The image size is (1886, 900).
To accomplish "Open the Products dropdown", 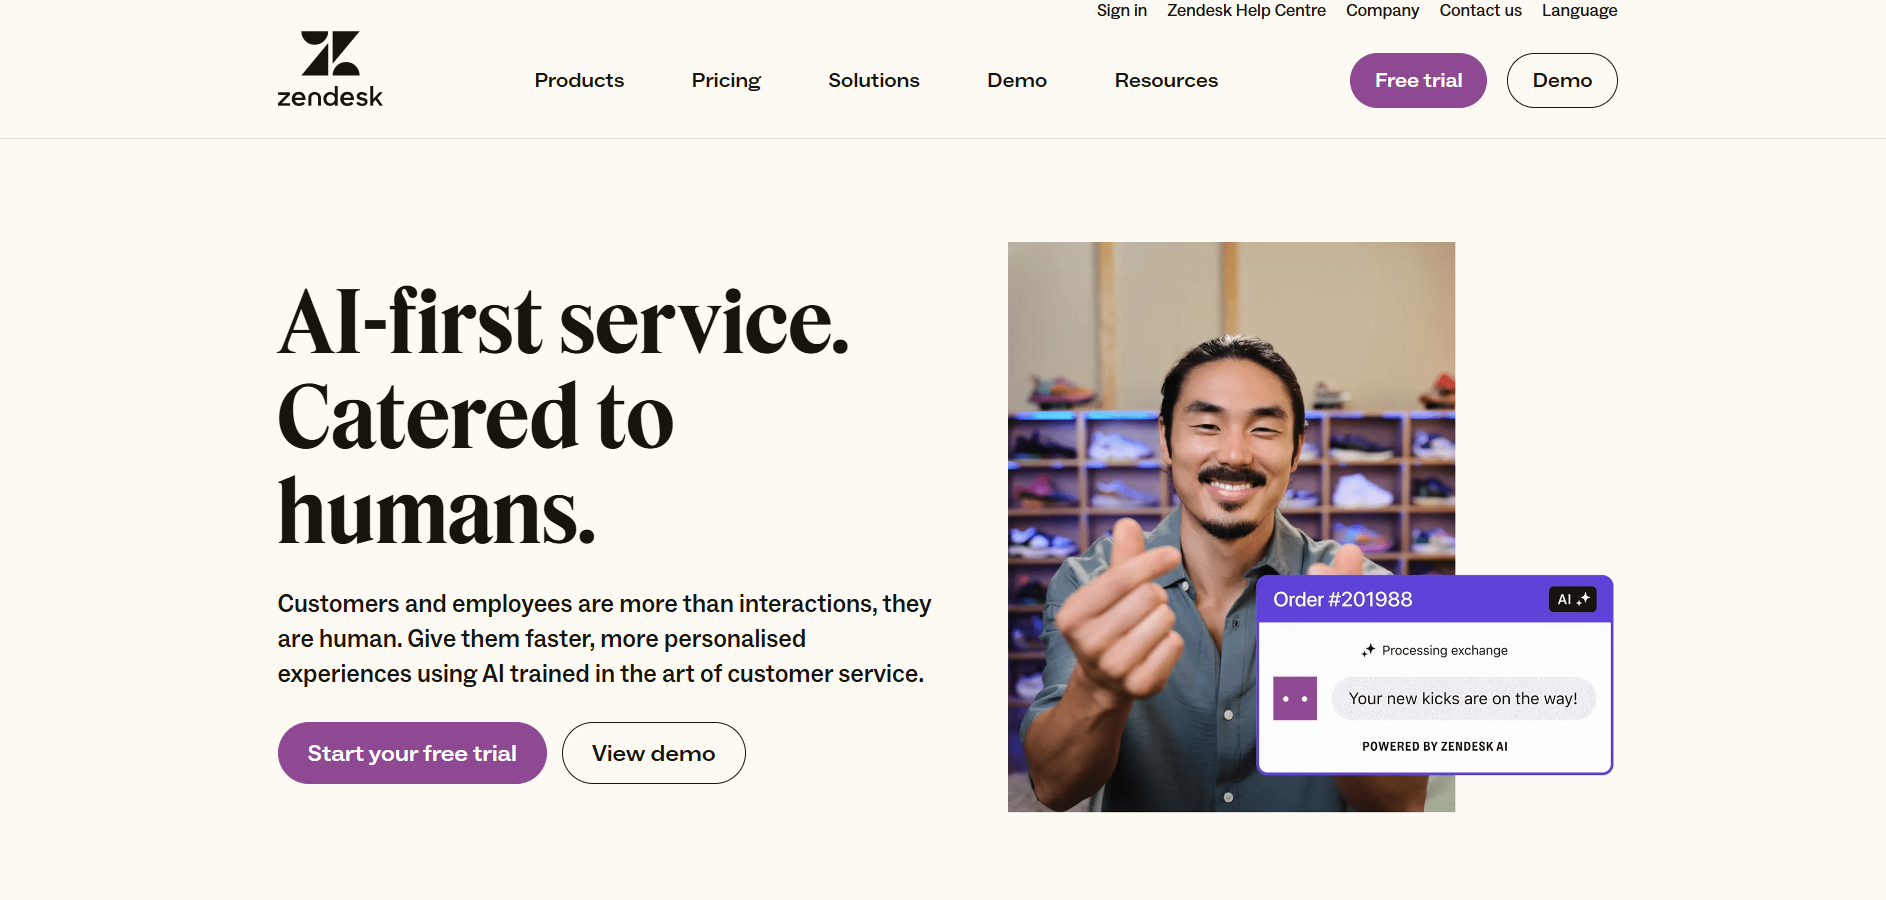I will click(579, 80).
